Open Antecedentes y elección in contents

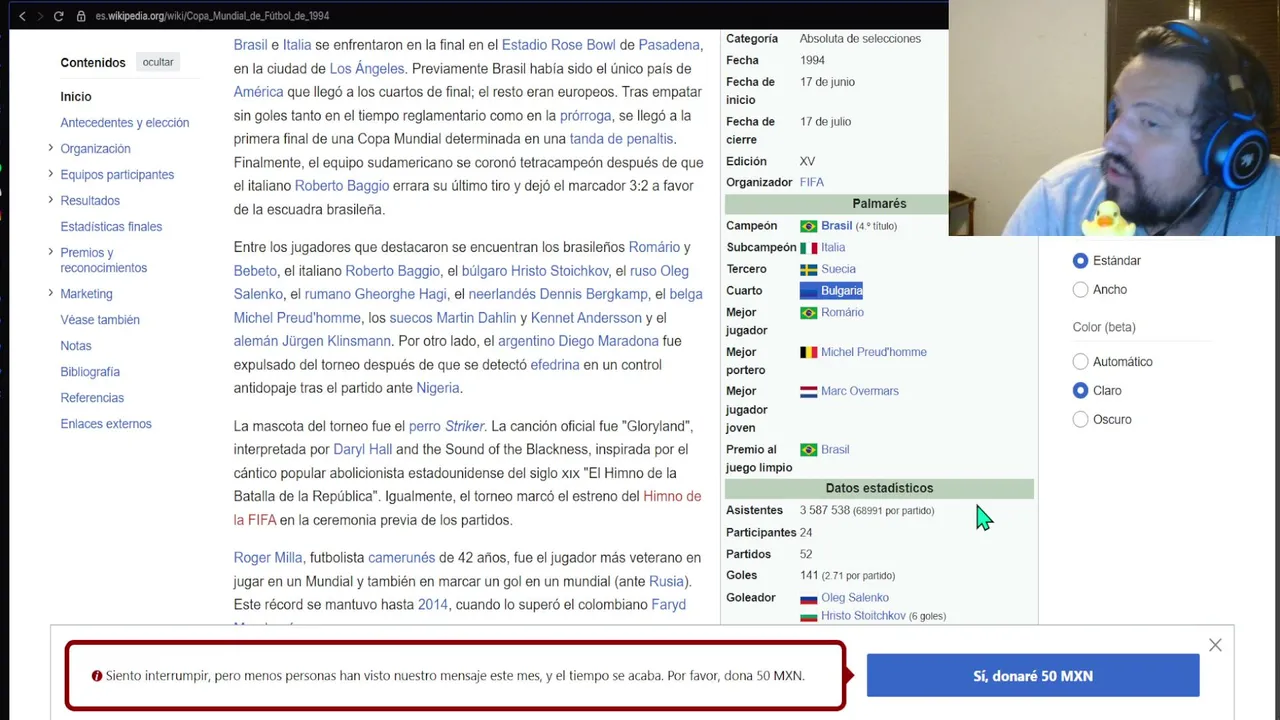pyautogui.click(x=125, y=123)
